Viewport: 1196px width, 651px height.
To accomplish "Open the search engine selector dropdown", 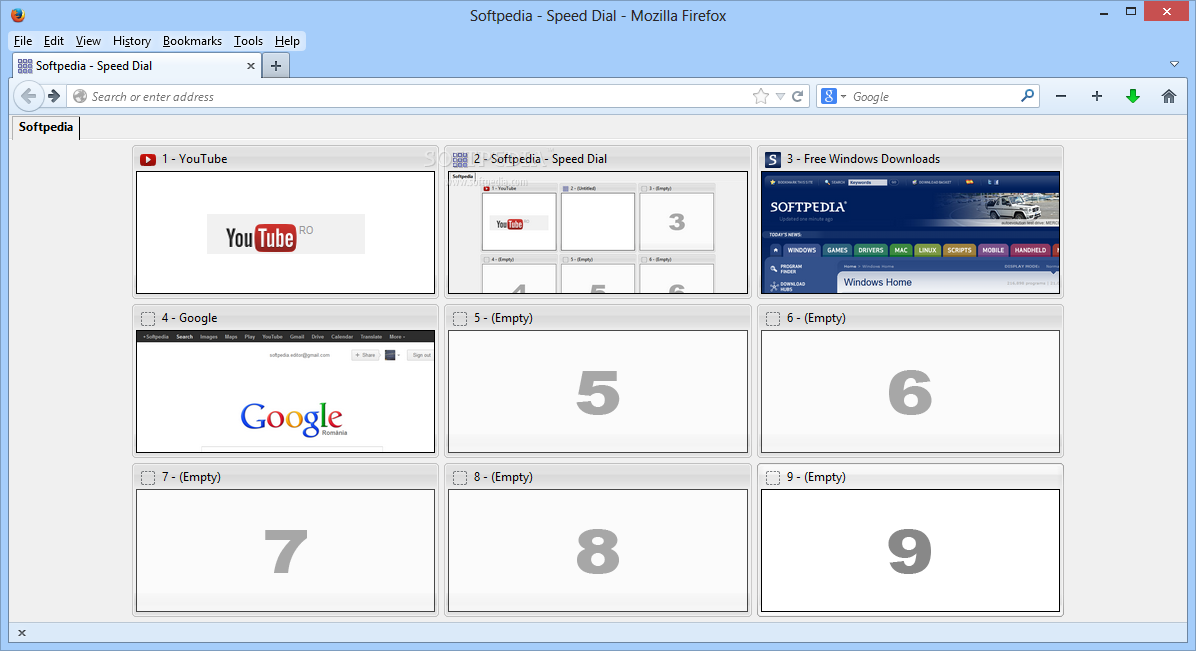I will (833, 96).
